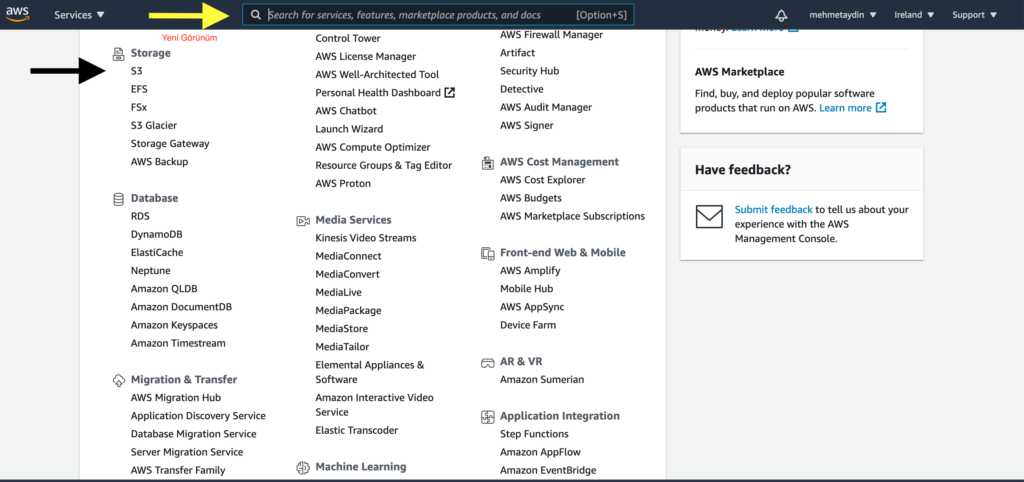Open the RDS database service
The width and height of the screenshot is (1024, 482).
(x=140, y=216)
